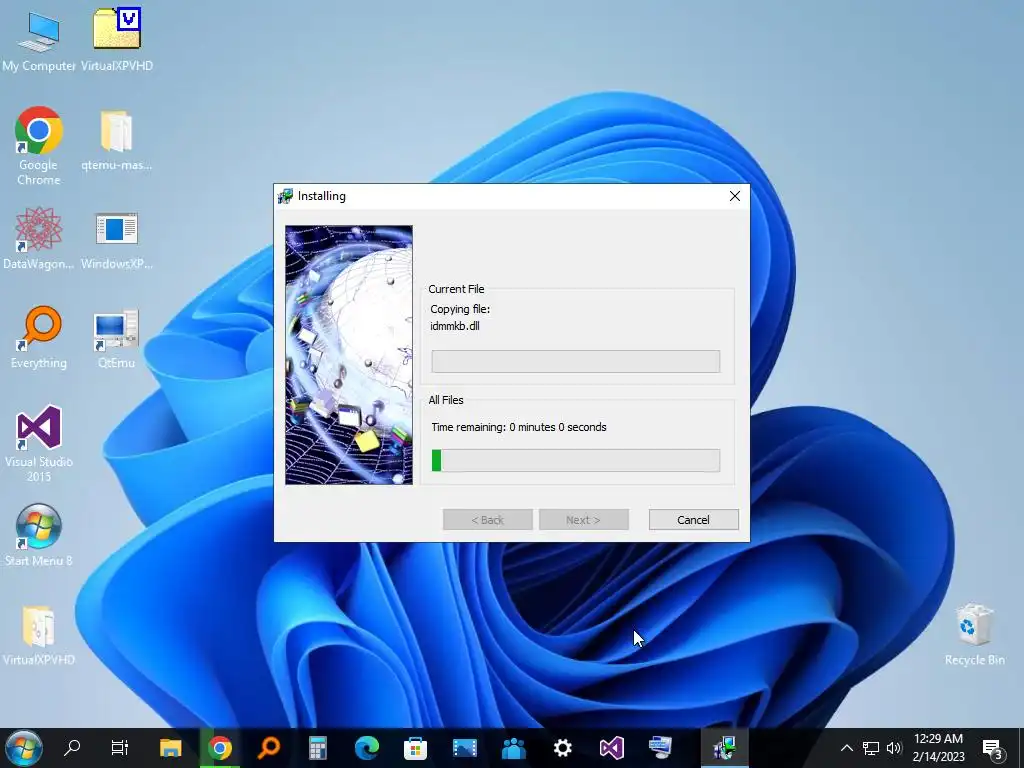The width and height of the screenshot is (1024, 768).
Task: Open Everything search from the taskbar
Action: pos(268,747)
